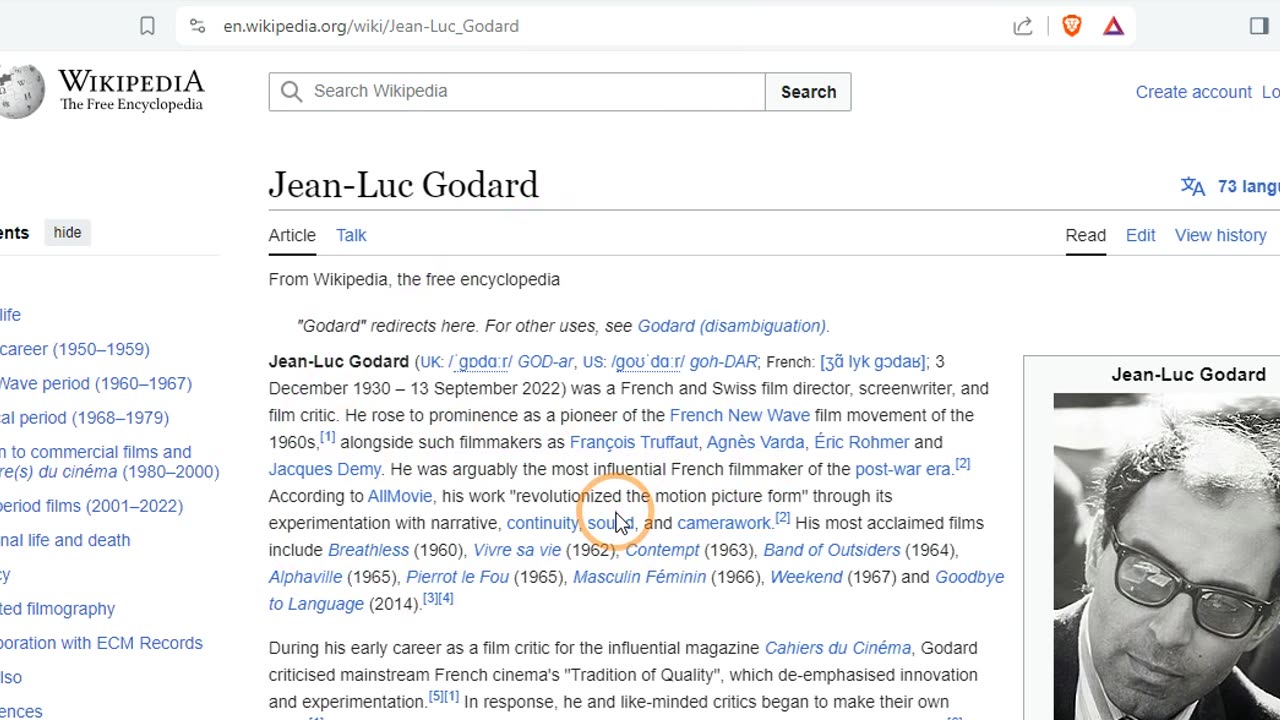Switch to the Talk tab
Screen dimensions: 1280x720
click(351, 235)
